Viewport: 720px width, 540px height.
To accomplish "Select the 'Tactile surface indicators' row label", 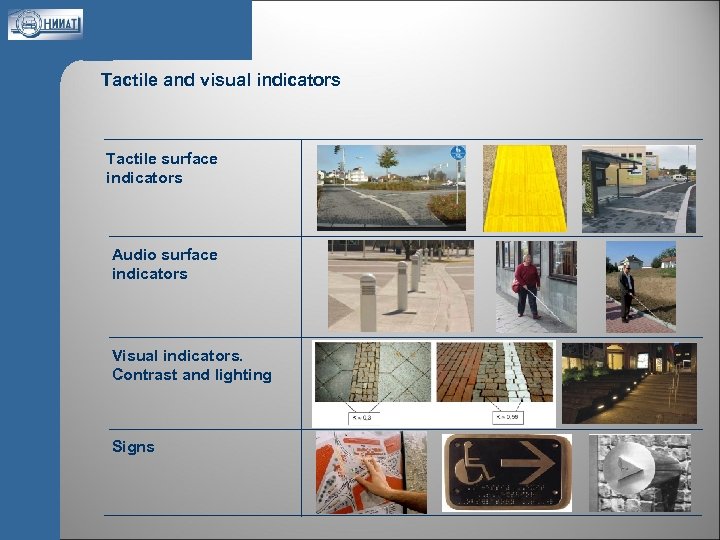I will coord(162,168).
